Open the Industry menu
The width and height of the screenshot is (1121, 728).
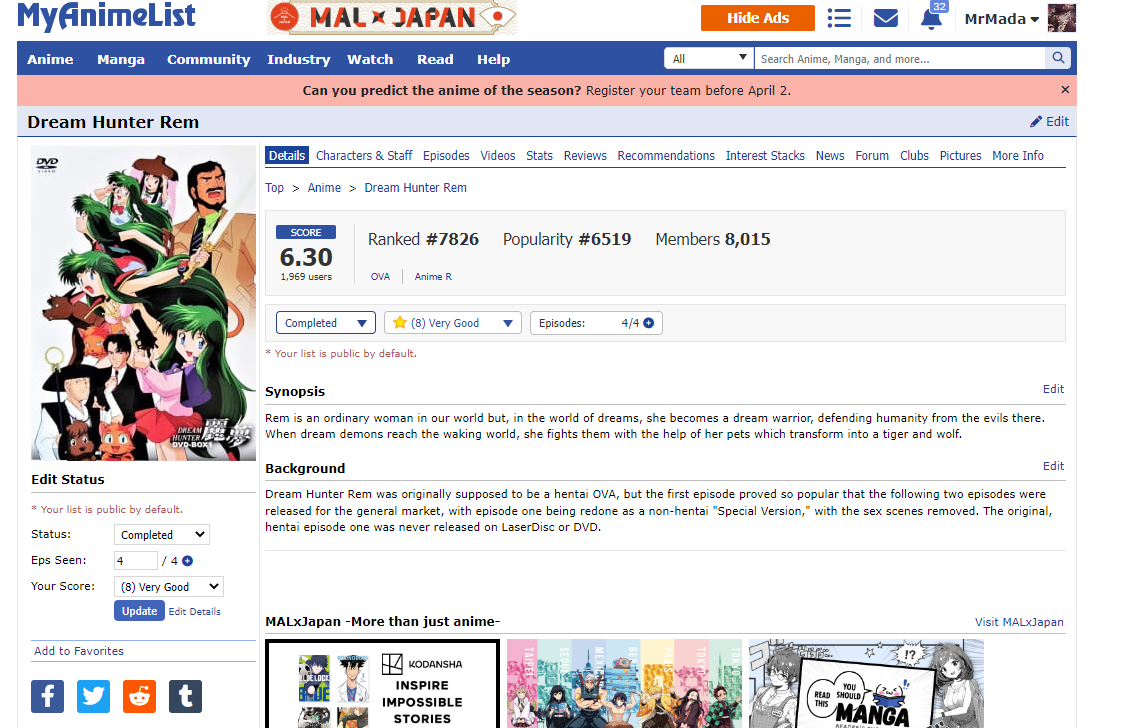point(299,59)
